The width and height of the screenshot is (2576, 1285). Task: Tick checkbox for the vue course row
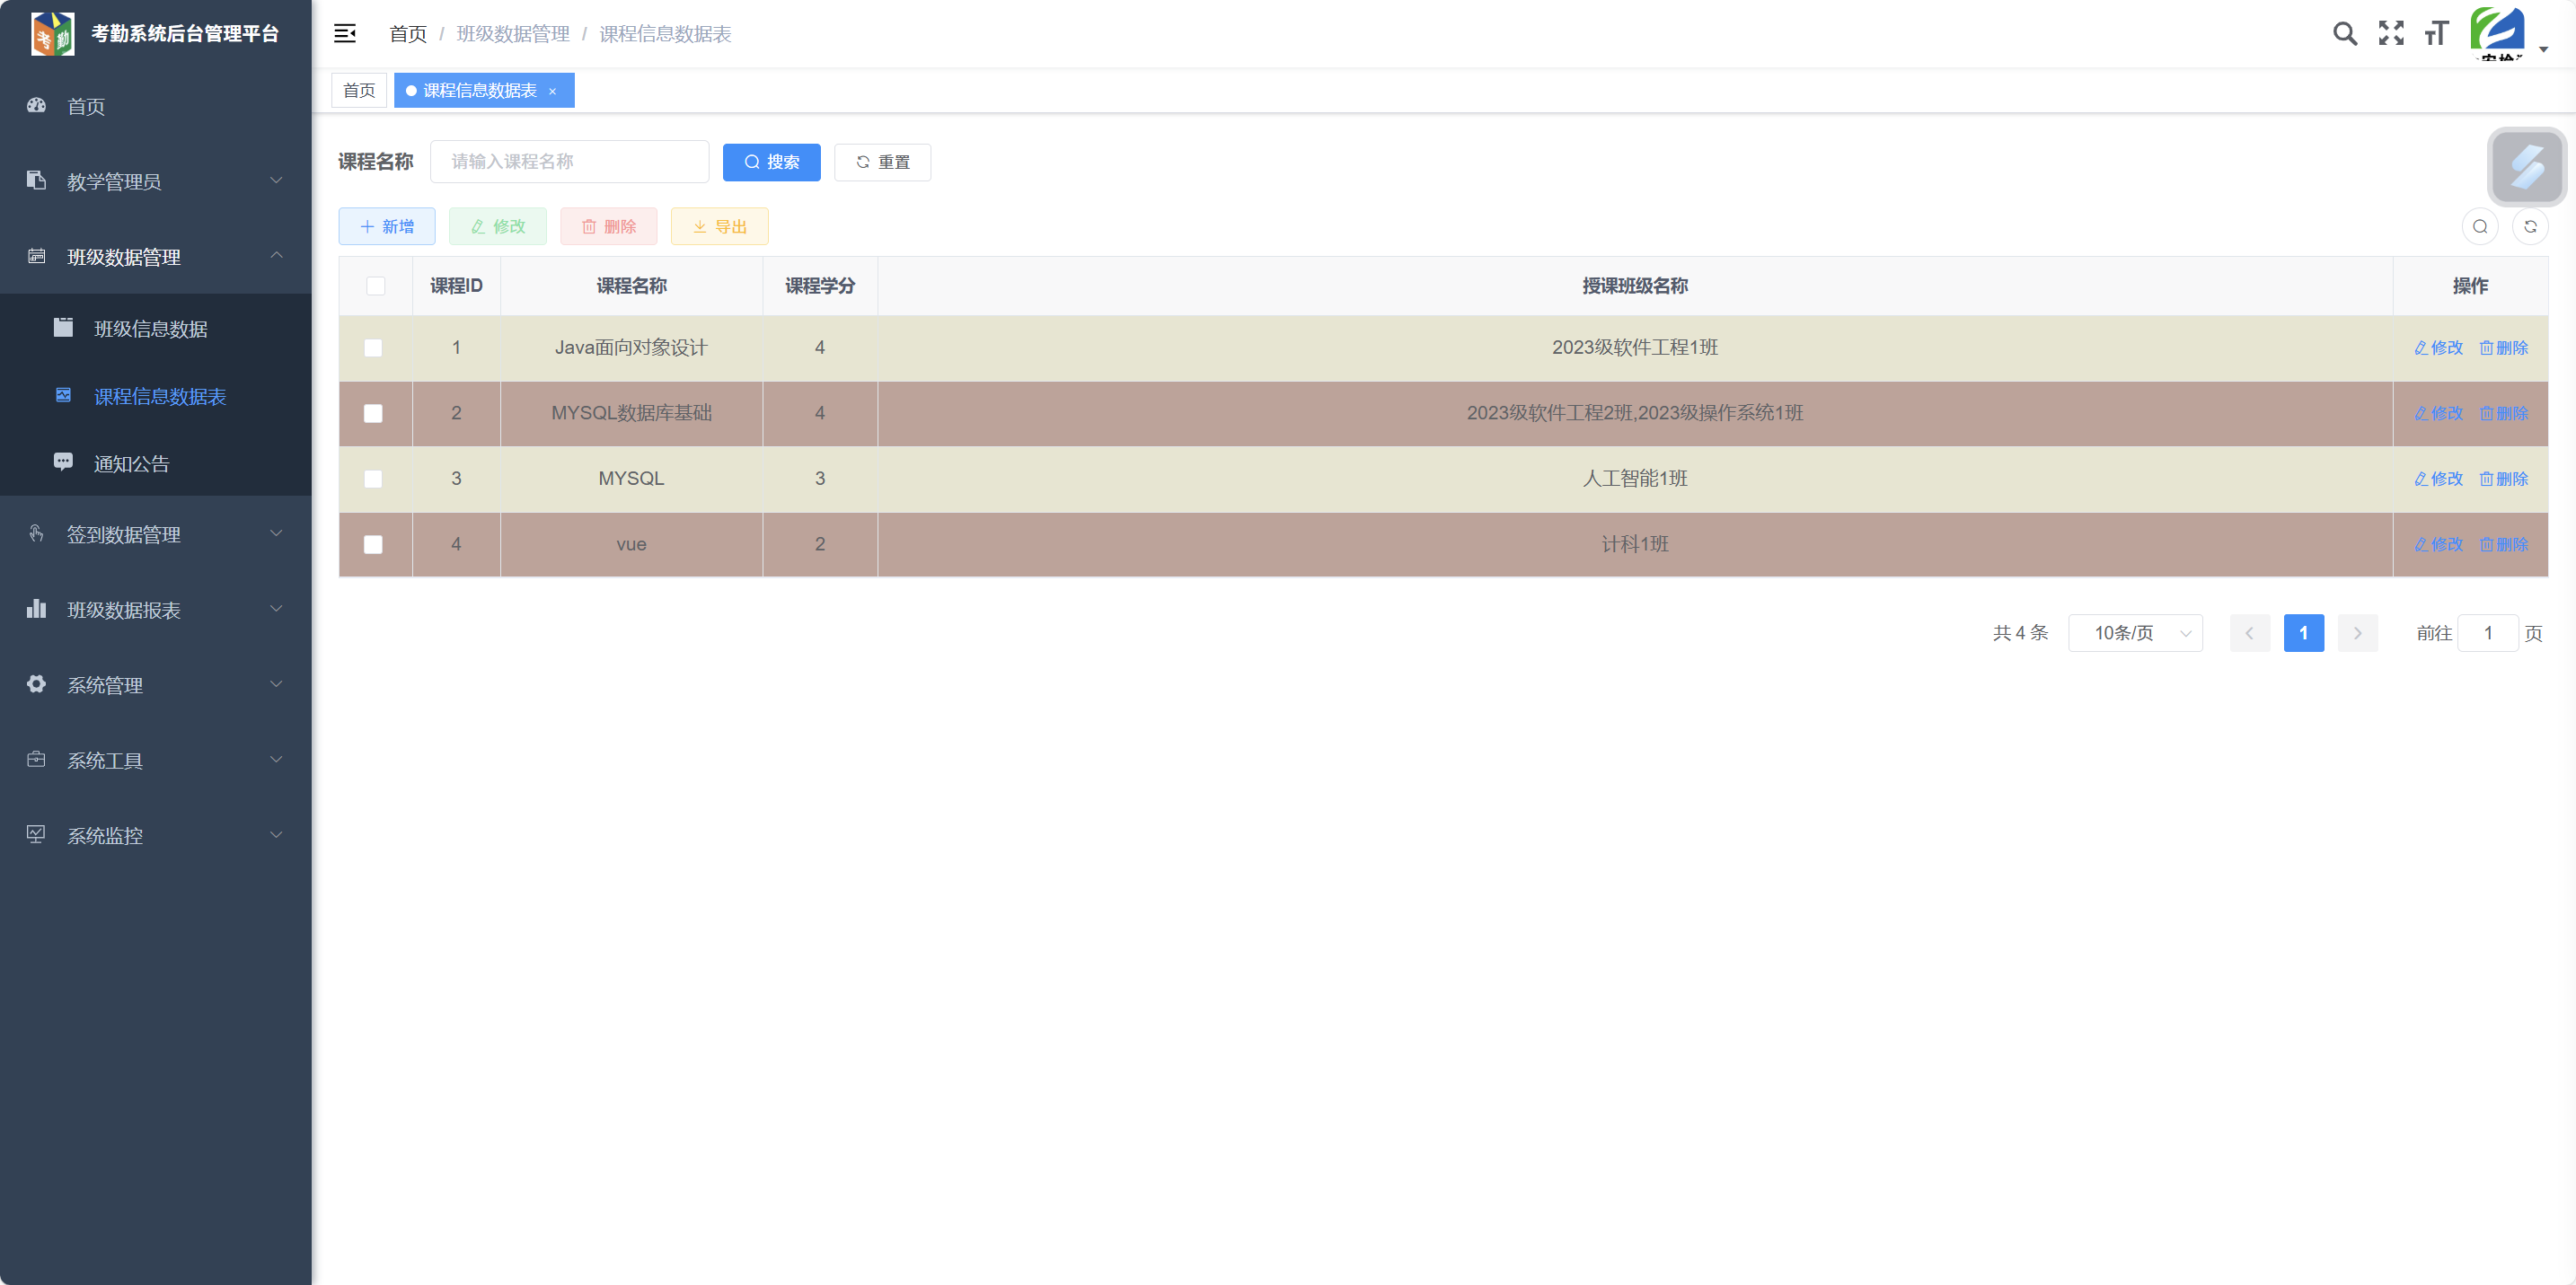(x=373, y=545)
